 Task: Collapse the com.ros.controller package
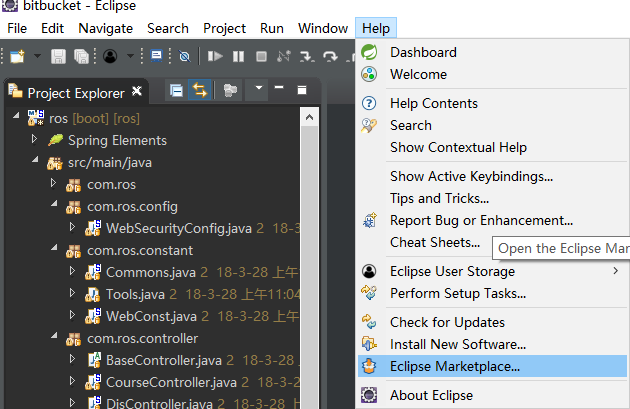coord(54,335)
